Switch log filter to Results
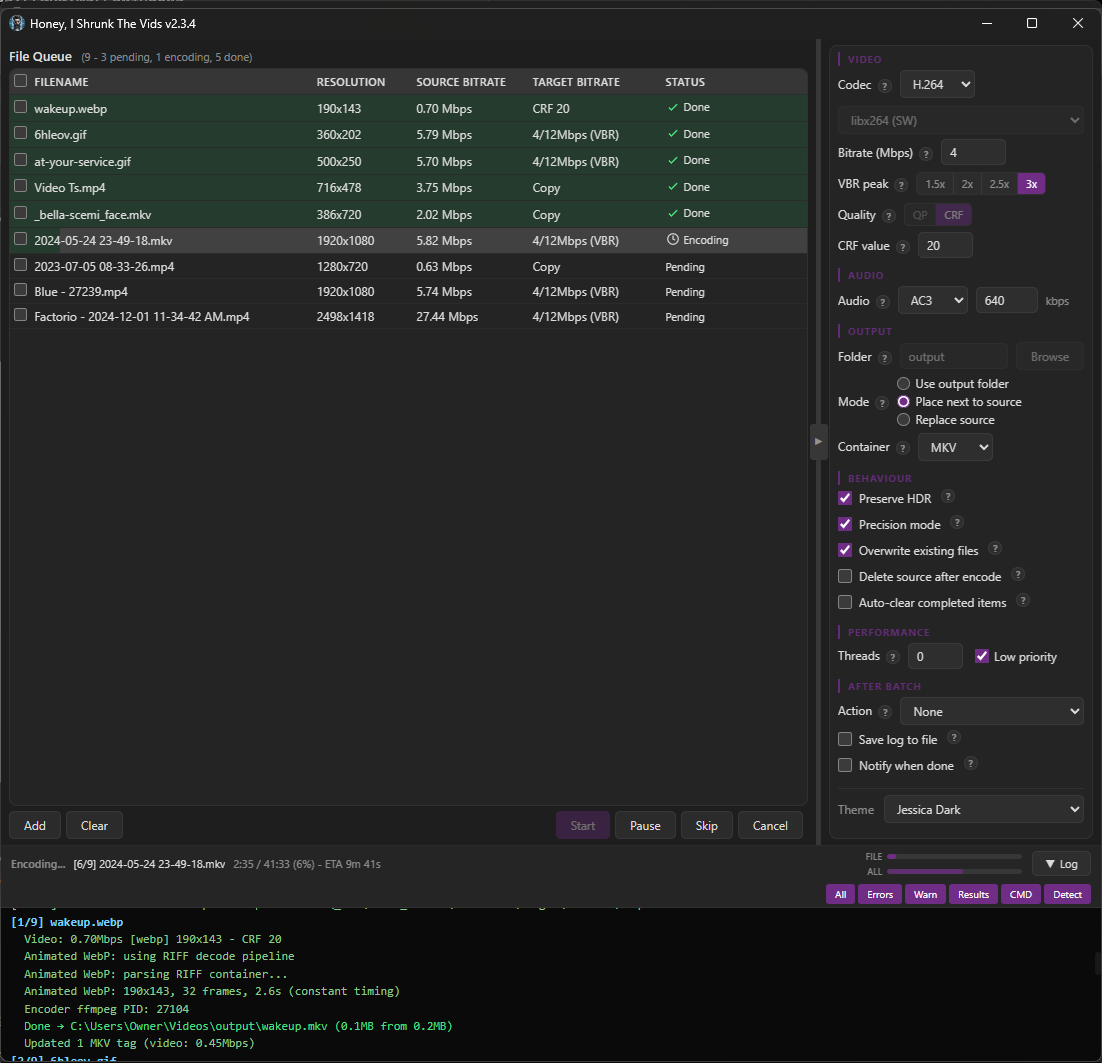Viewport: 1102px width, 1063px height. (973, 894)
